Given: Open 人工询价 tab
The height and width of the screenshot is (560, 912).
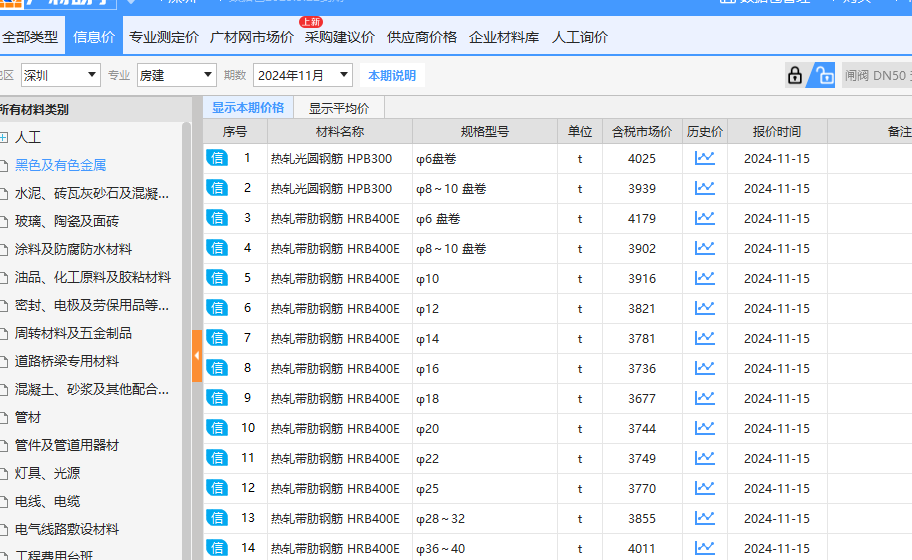Looking at the screenshot, I should (x=579, y=37).
